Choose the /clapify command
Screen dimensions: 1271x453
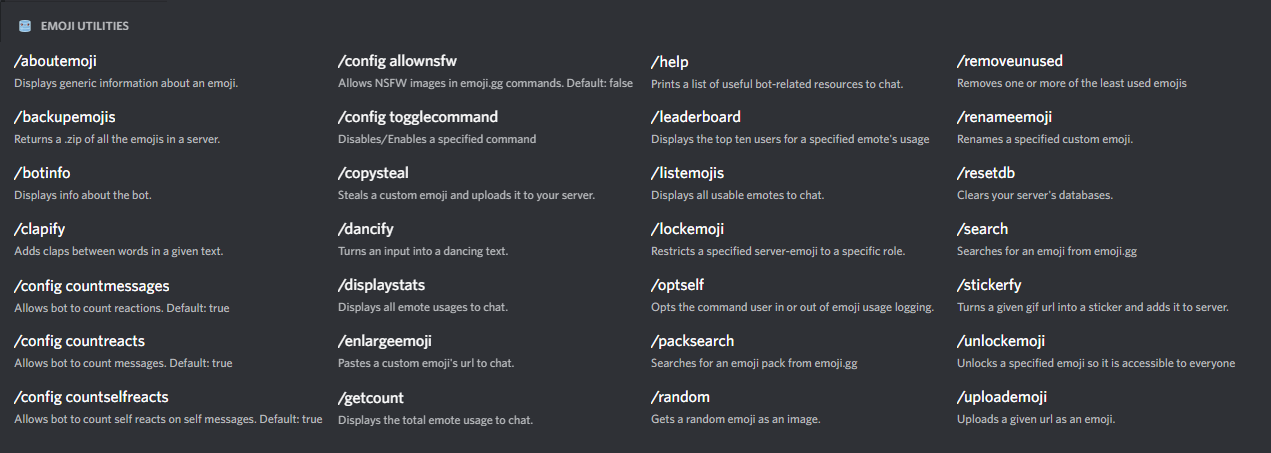tap(40, 230)
